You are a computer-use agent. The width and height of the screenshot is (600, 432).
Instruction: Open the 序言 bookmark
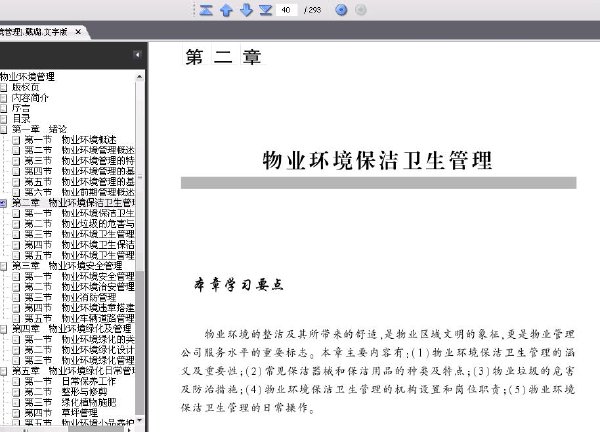click(21, 108)
